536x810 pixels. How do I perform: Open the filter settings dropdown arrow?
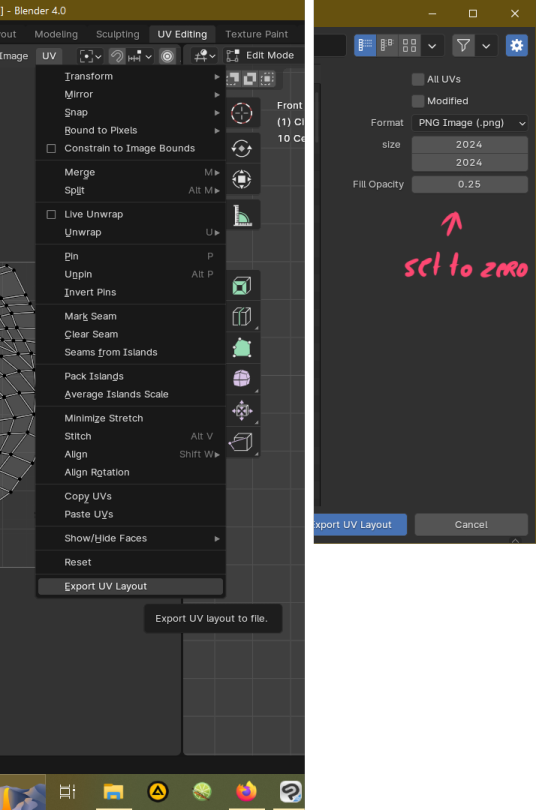coord(486,45)
